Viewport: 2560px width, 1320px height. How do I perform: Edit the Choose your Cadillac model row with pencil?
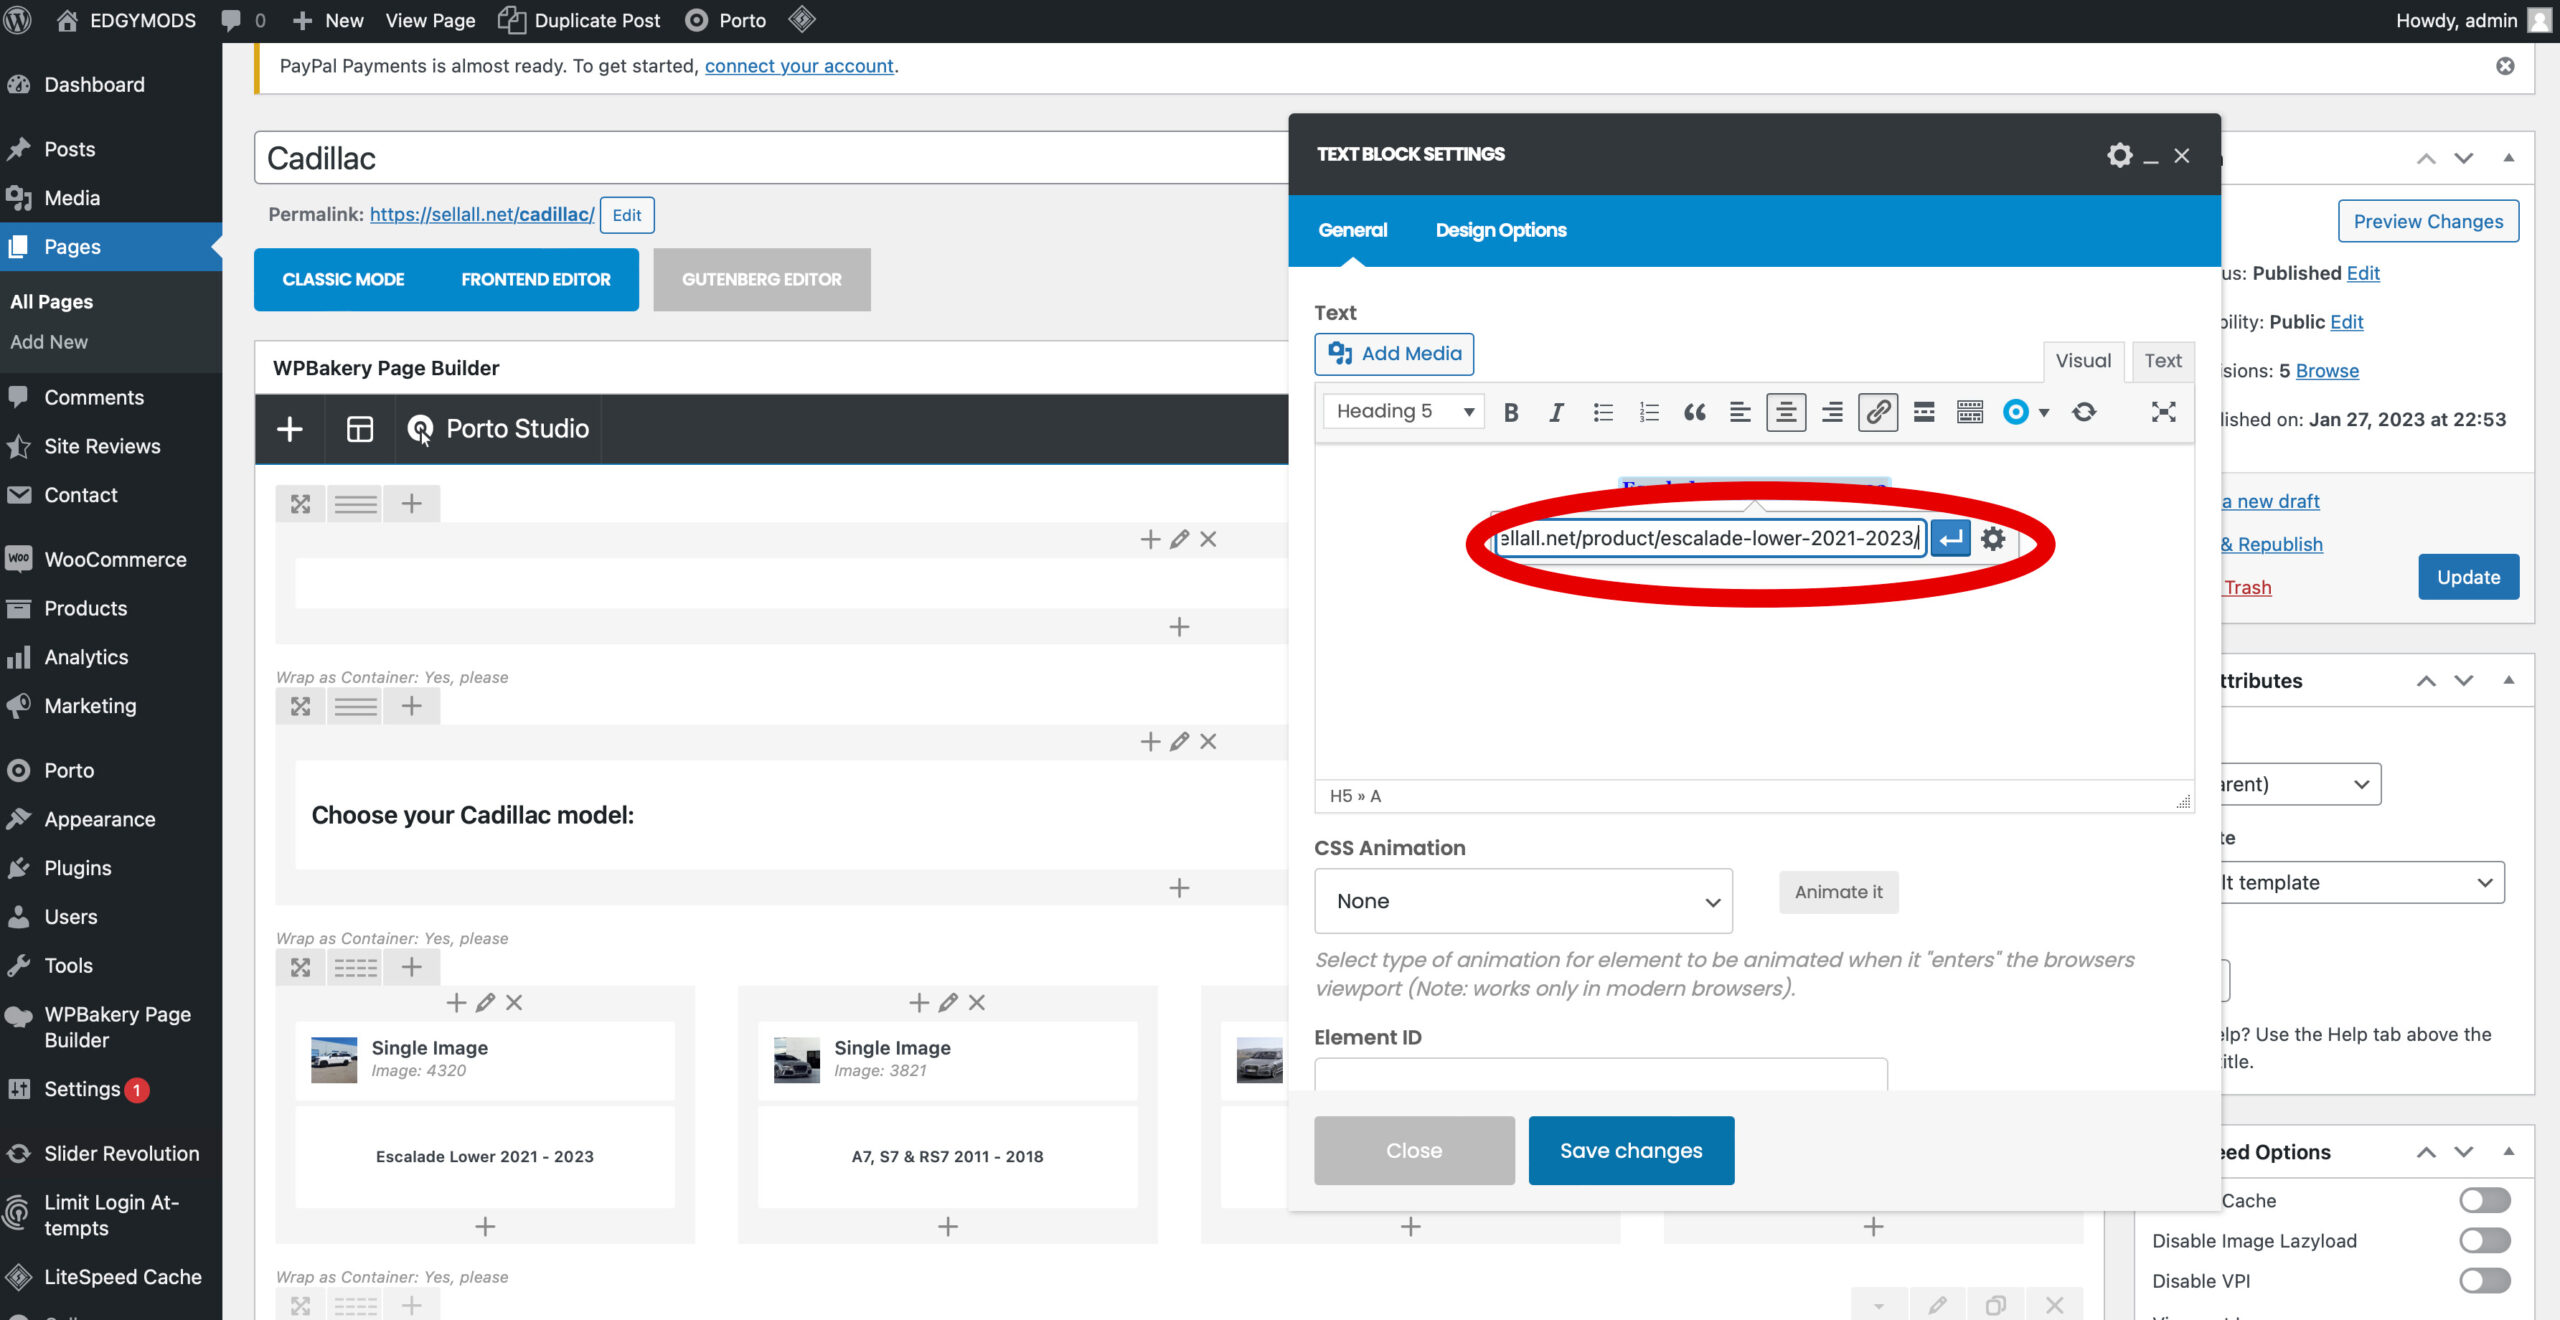point(1179,741)
